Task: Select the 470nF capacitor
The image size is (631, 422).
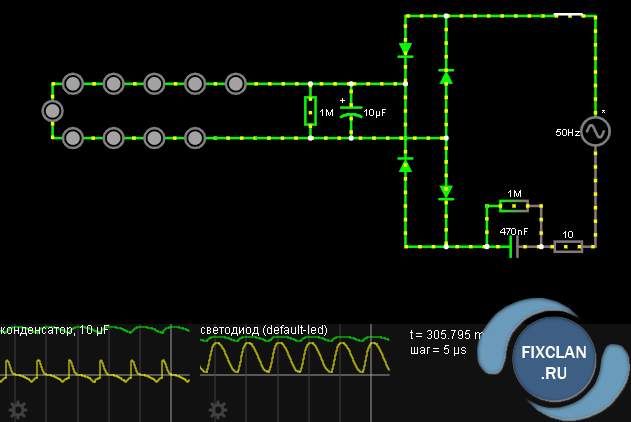Action: (x=515, y=246)
